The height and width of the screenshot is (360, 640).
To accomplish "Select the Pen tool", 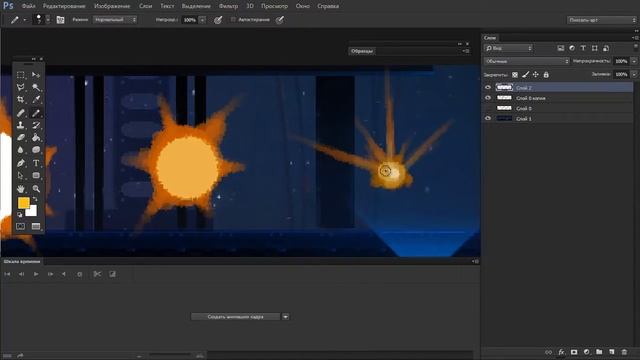I will 20,163.
